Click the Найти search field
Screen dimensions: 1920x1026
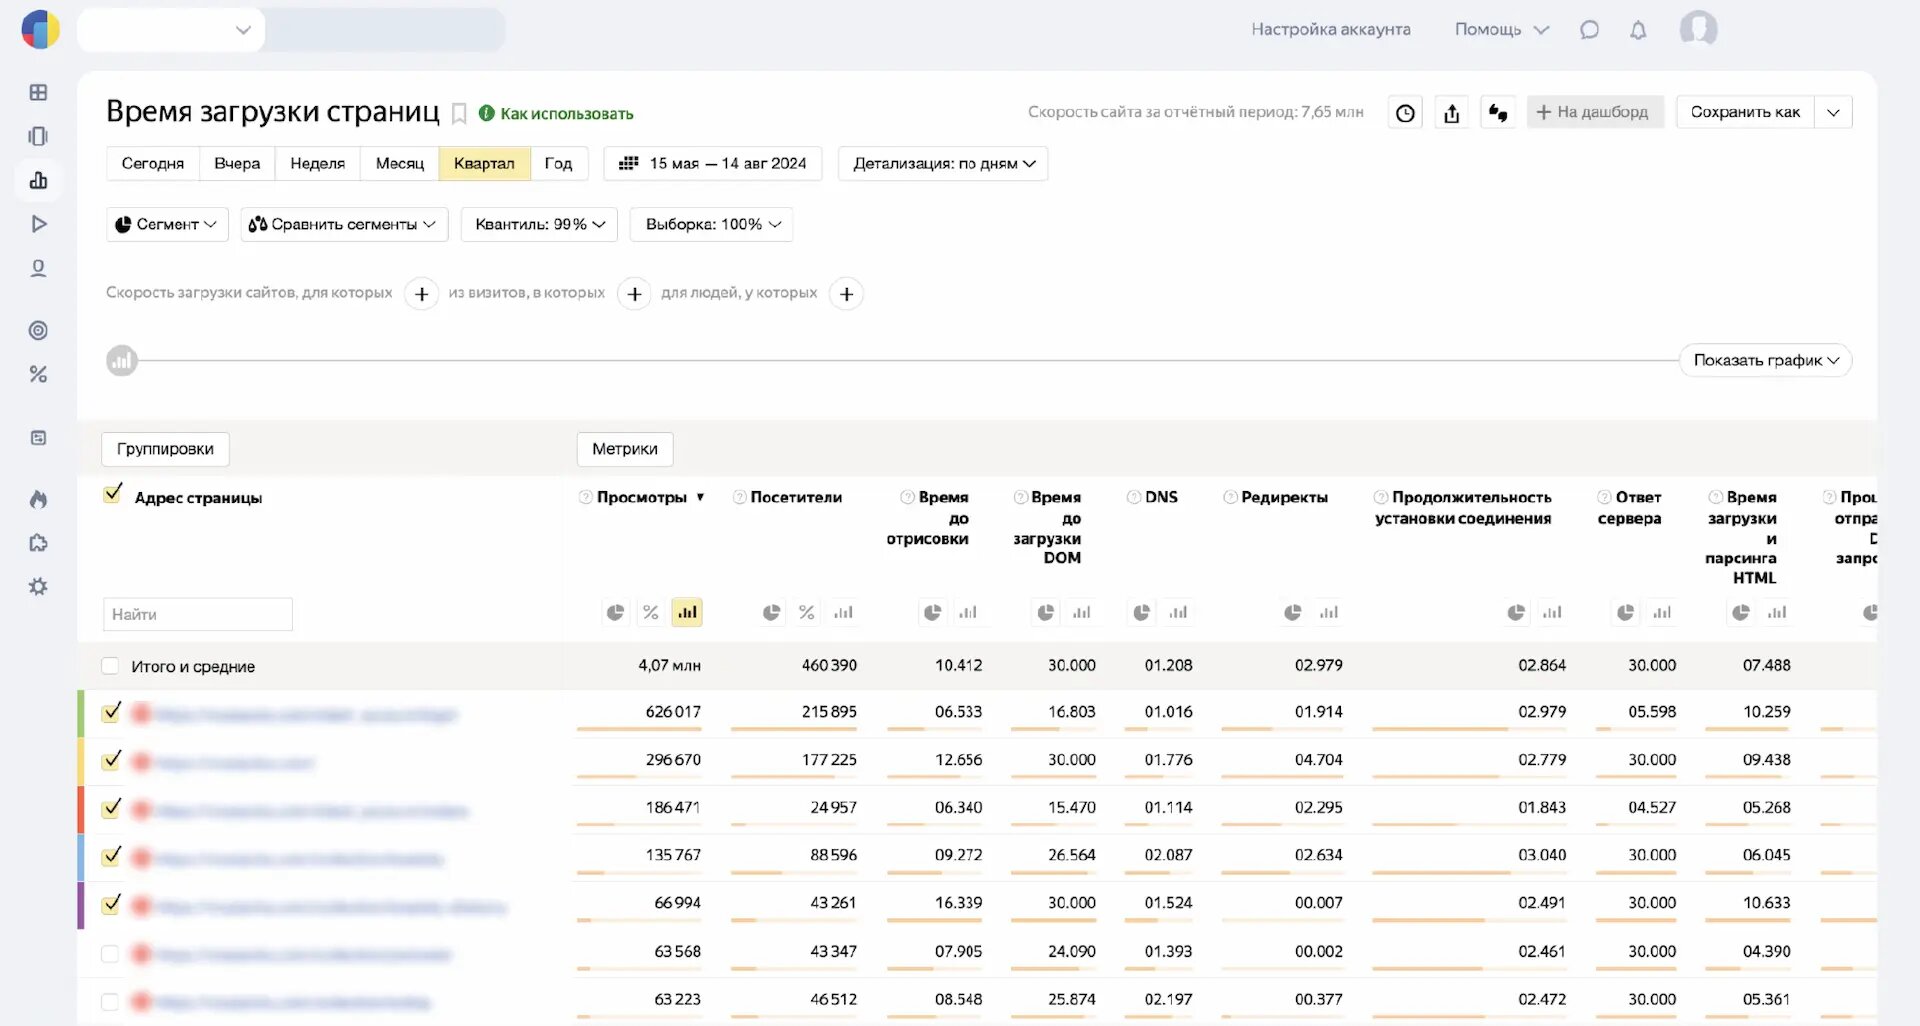coord(198,614)
